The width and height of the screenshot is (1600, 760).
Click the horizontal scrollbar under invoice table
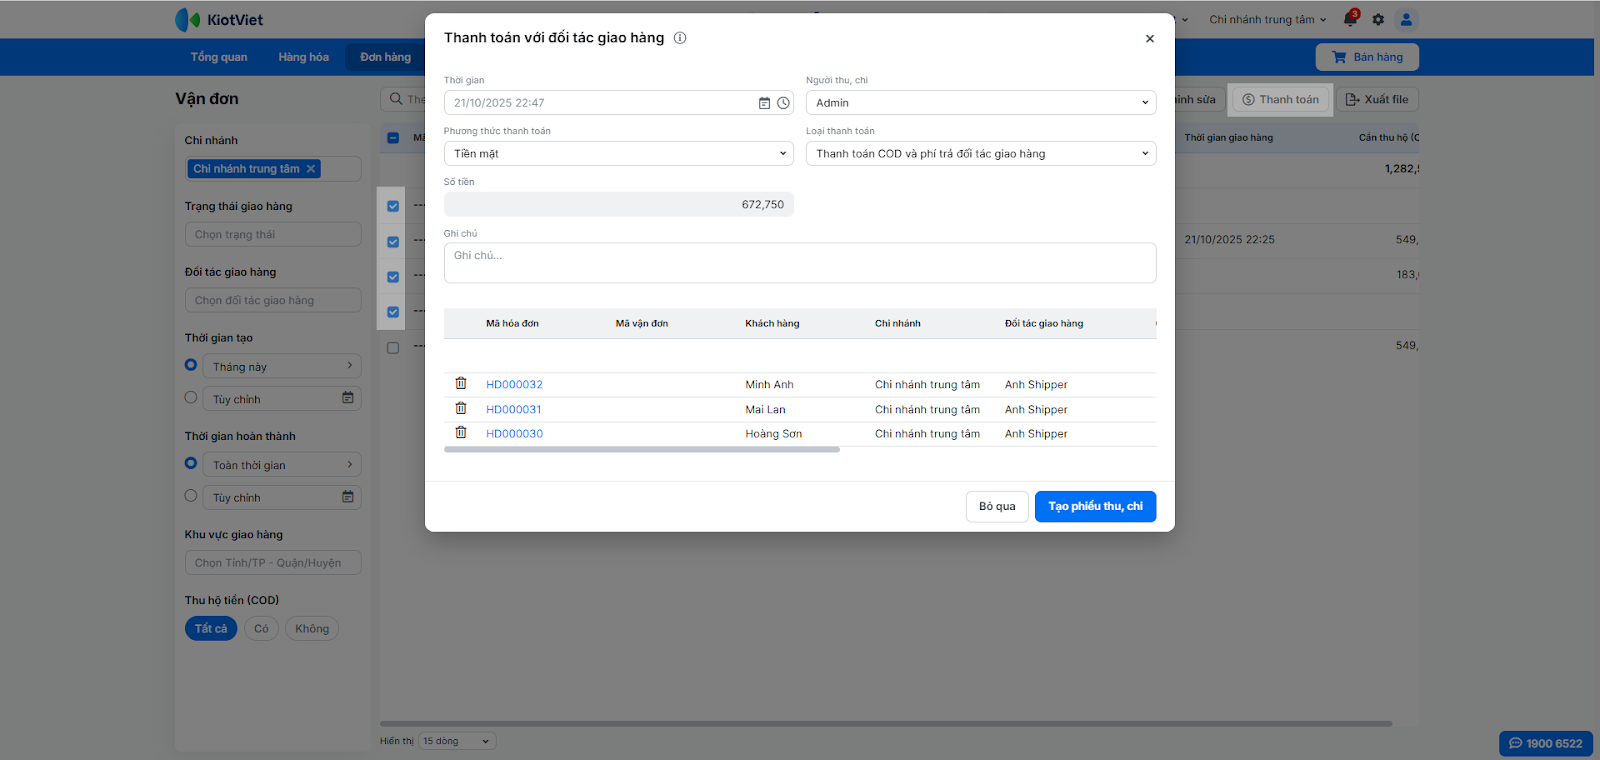point(641,450)
